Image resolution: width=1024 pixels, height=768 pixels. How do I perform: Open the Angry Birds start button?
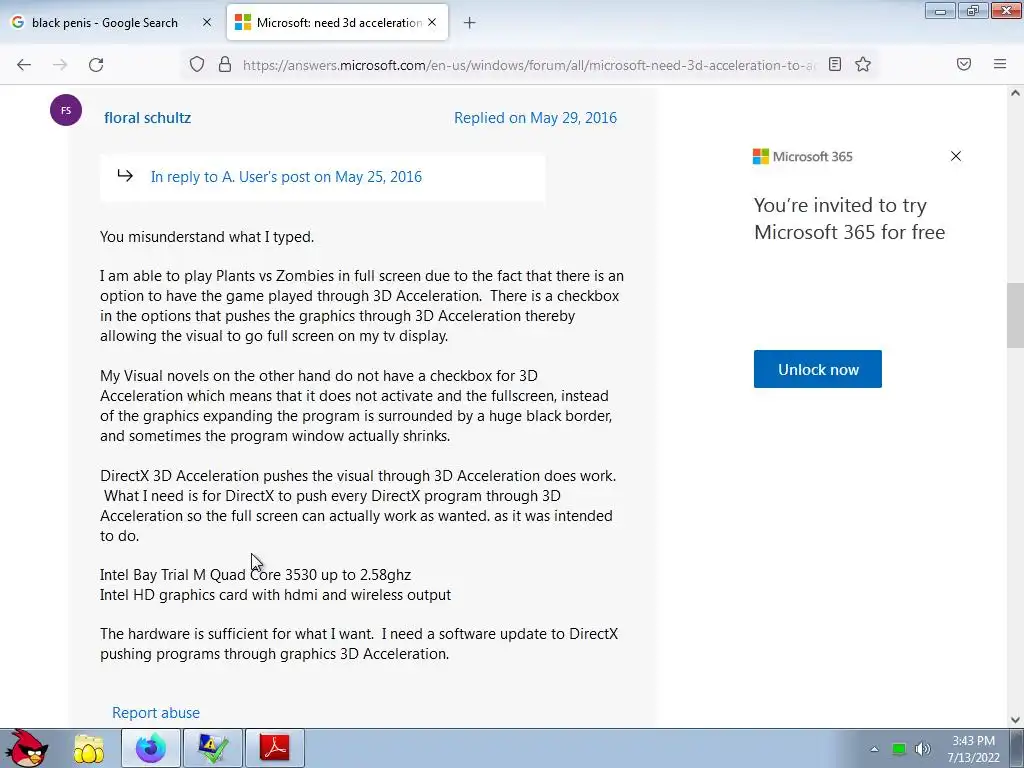pyautogui.click(x=26, y=748)
